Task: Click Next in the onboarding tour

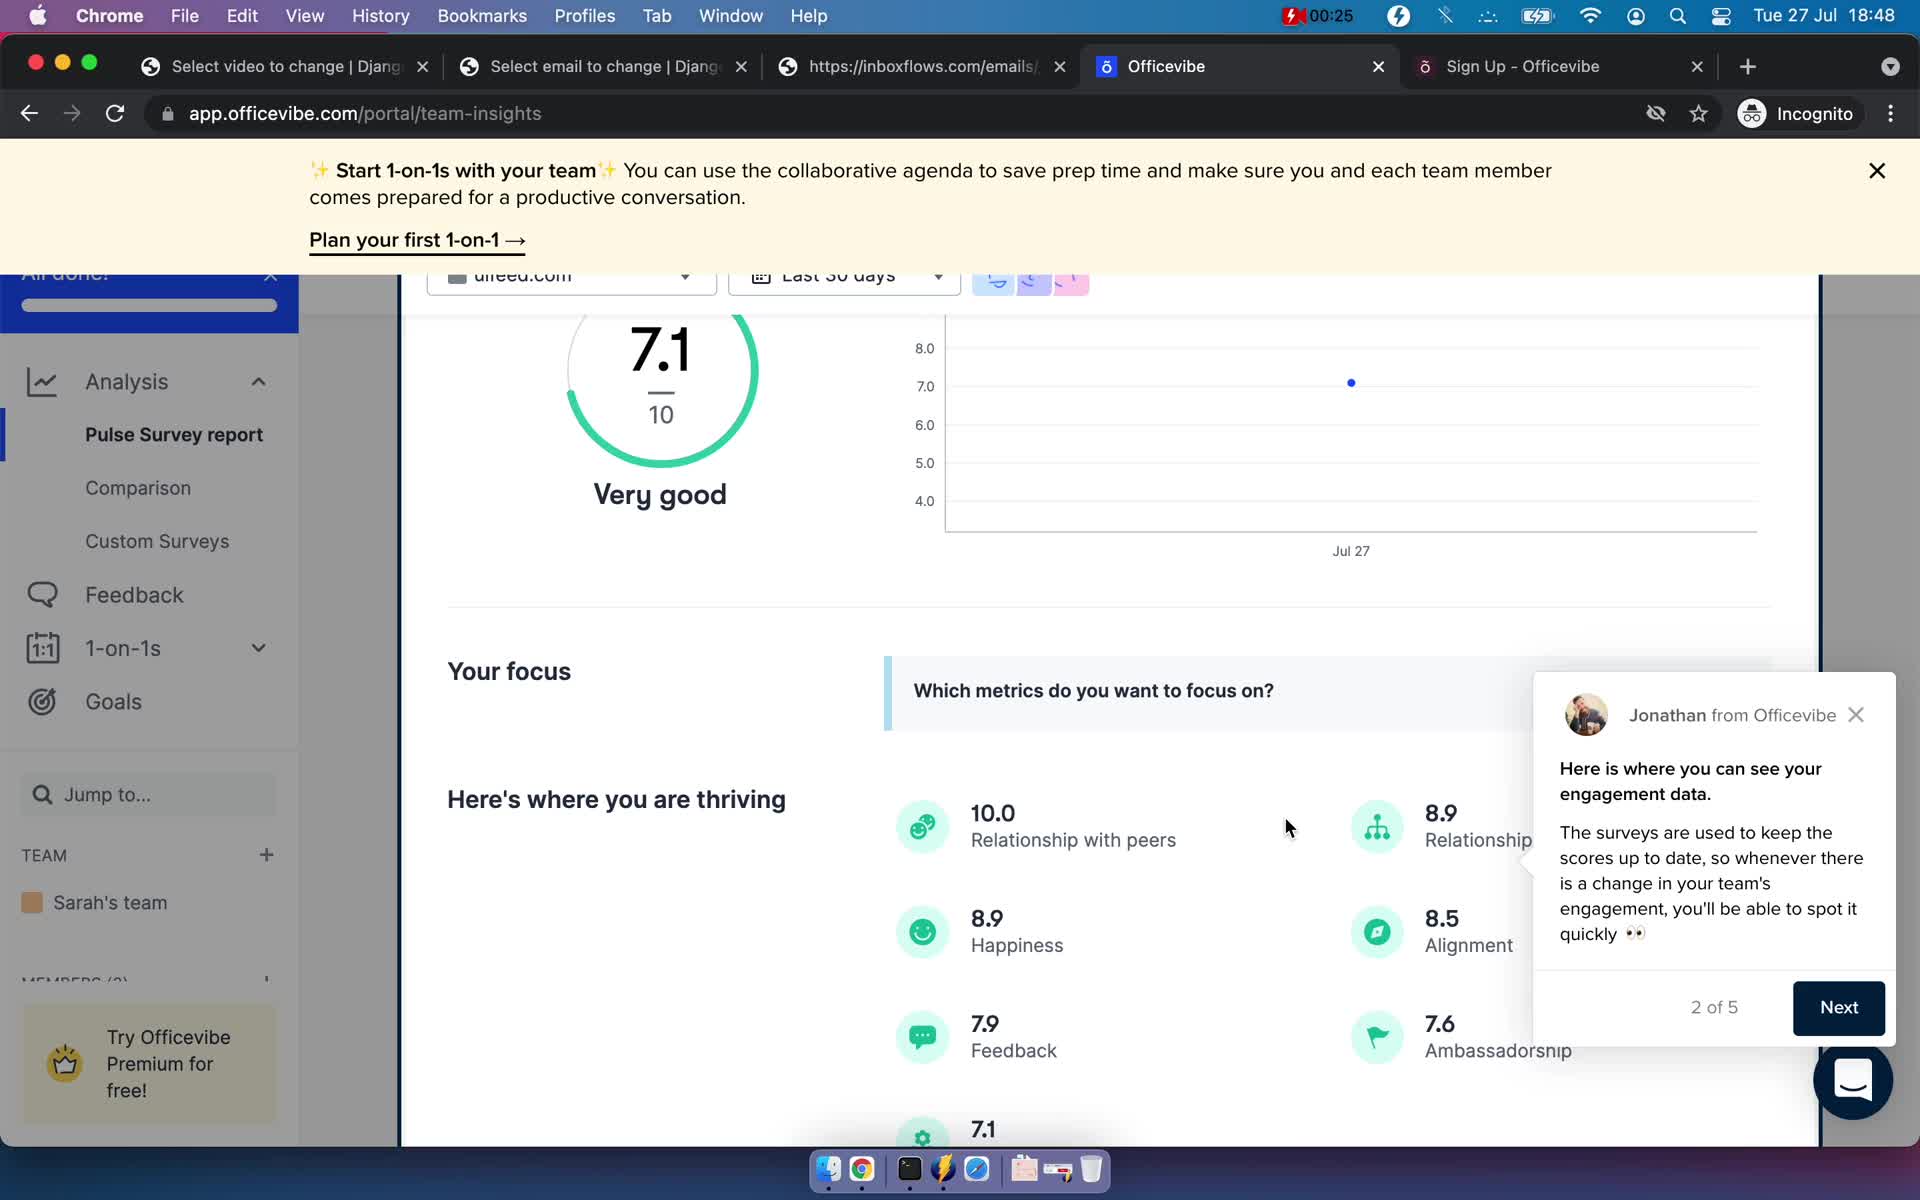Action: pos(1838,1008)
